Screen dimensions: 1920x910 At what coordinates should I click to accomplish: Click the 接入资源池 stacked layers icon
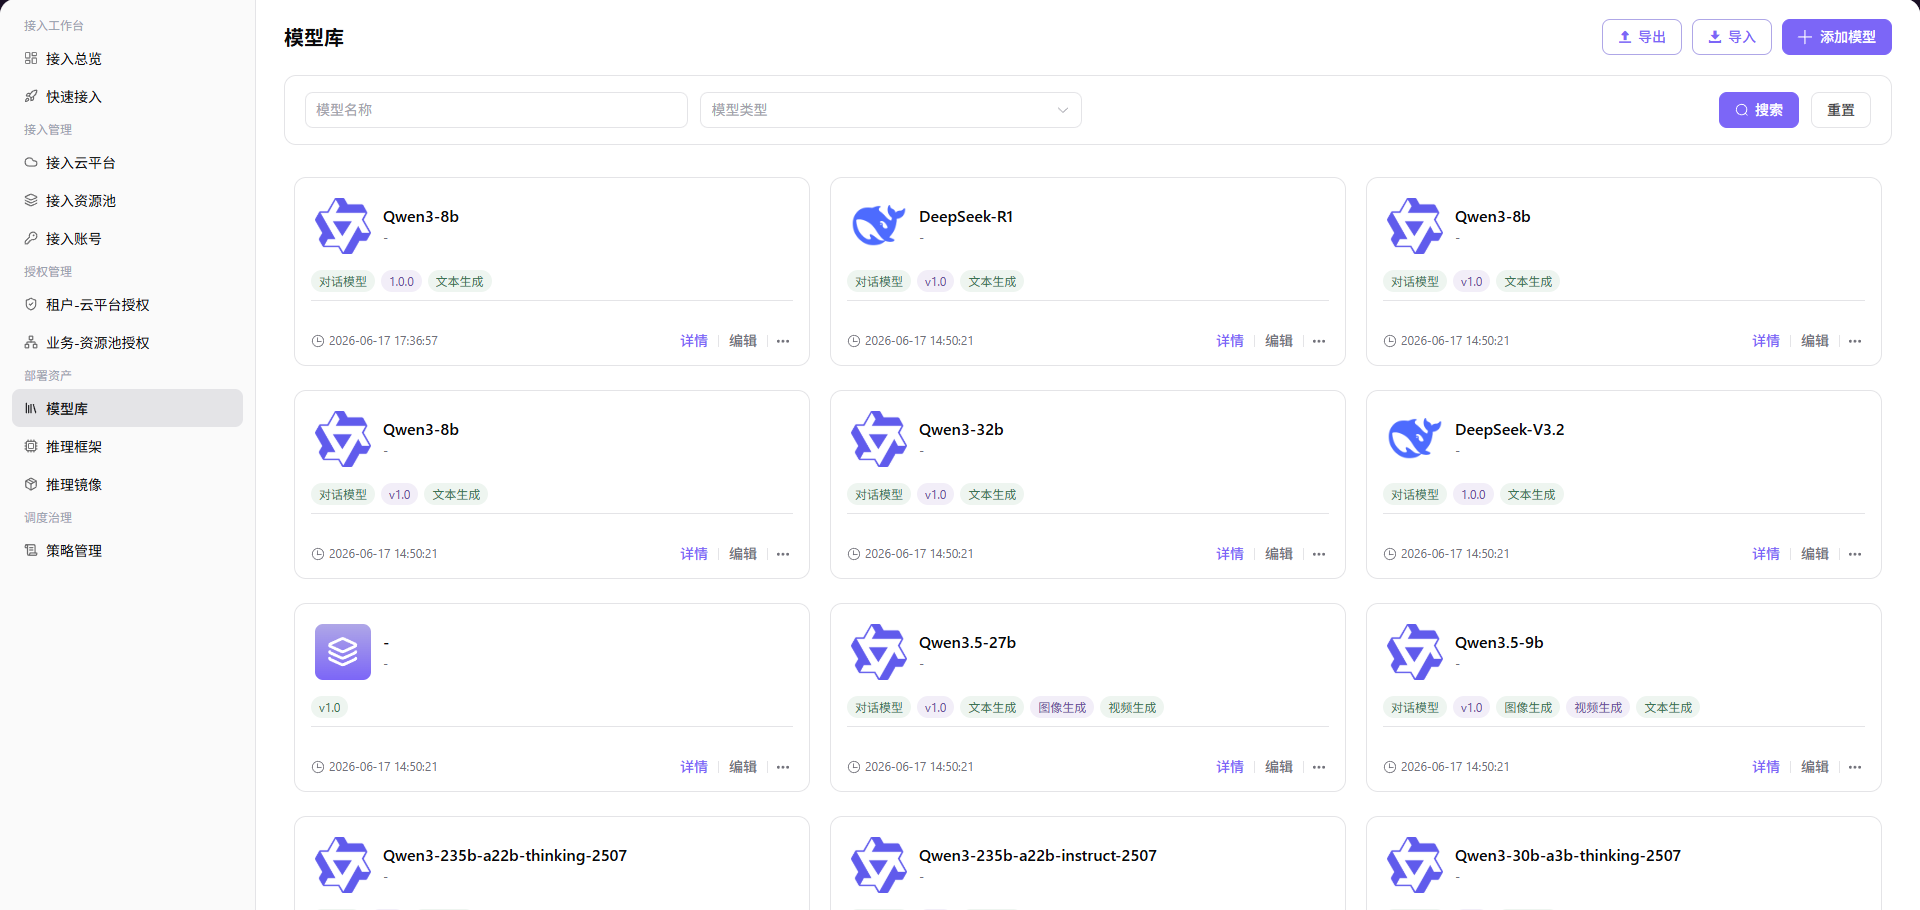[x=31, y=200]
